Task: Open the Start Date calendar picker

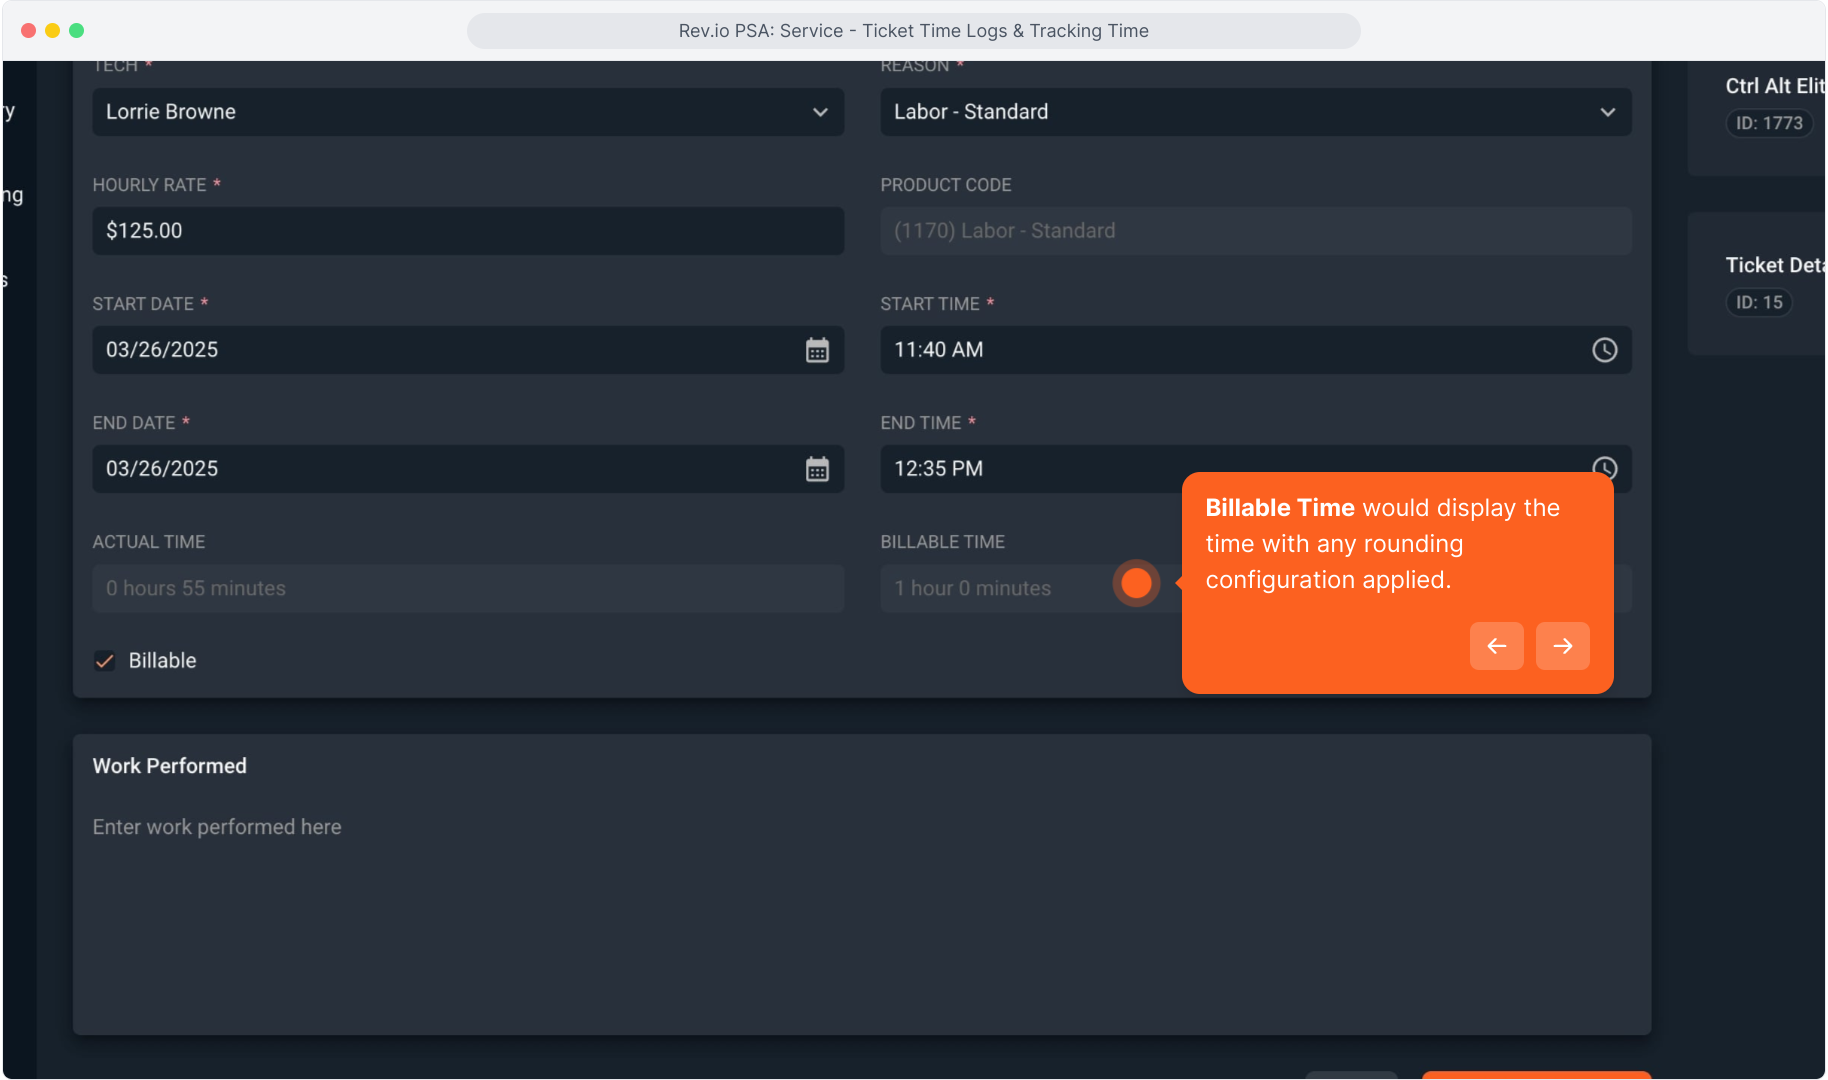Action: [x=817, y=350]
